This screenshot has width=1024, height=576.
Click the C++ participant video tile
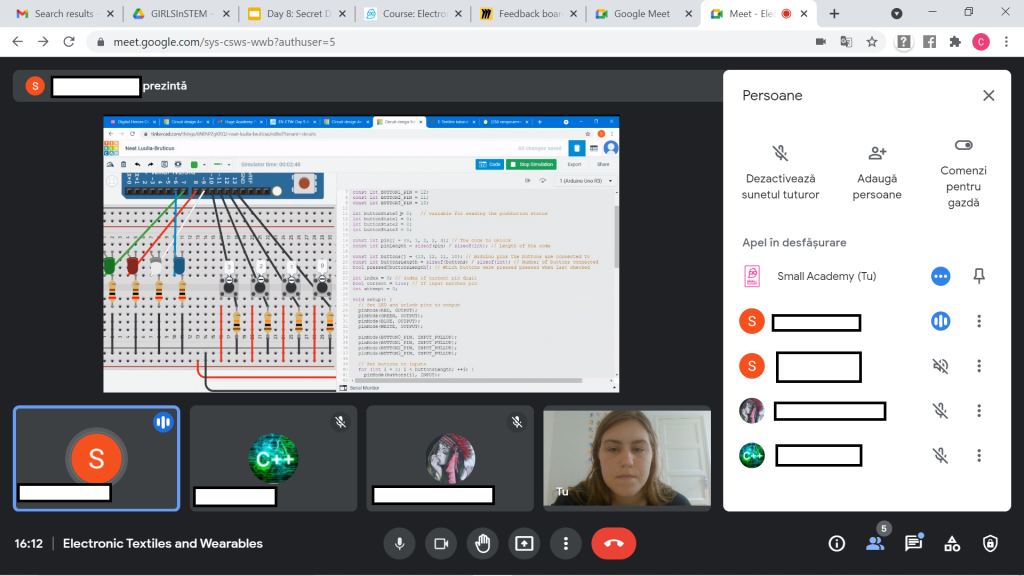click(273, 458)
